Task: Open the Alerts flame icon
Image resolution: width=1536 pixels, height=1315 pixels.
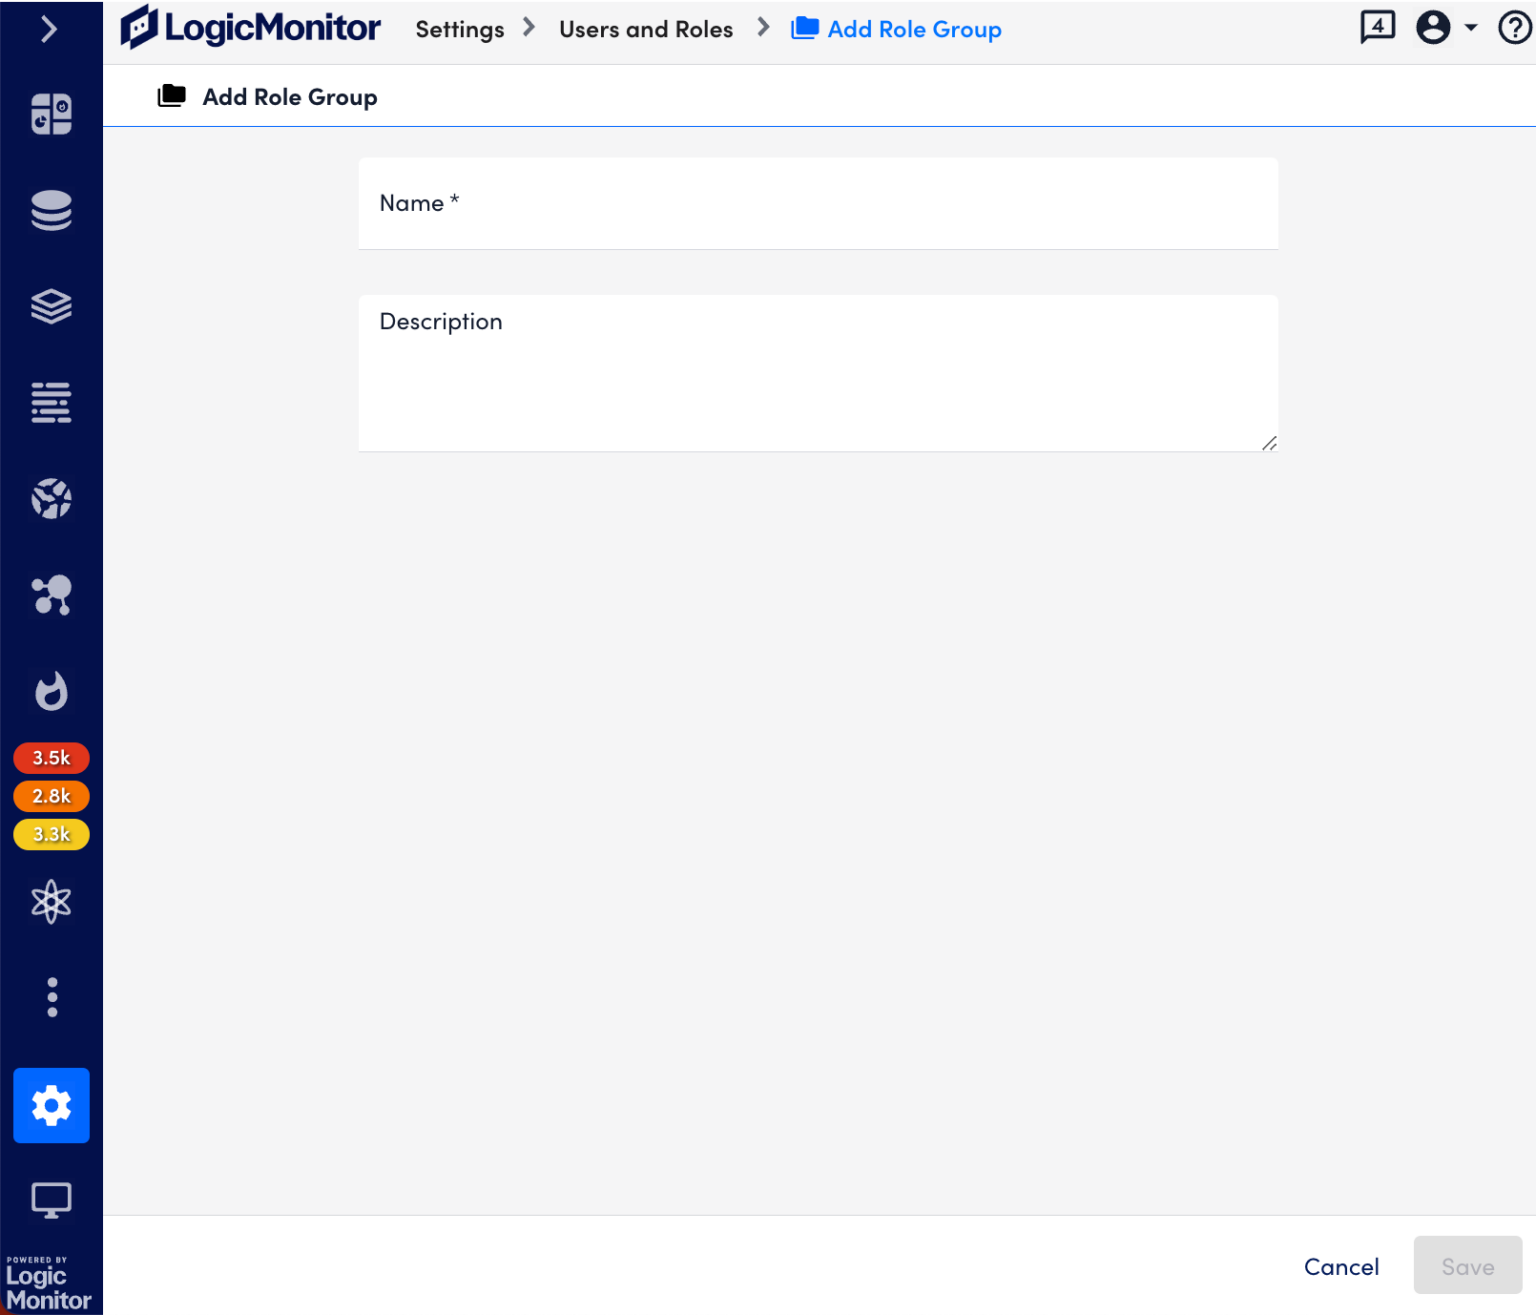Action: click(51, 690)
